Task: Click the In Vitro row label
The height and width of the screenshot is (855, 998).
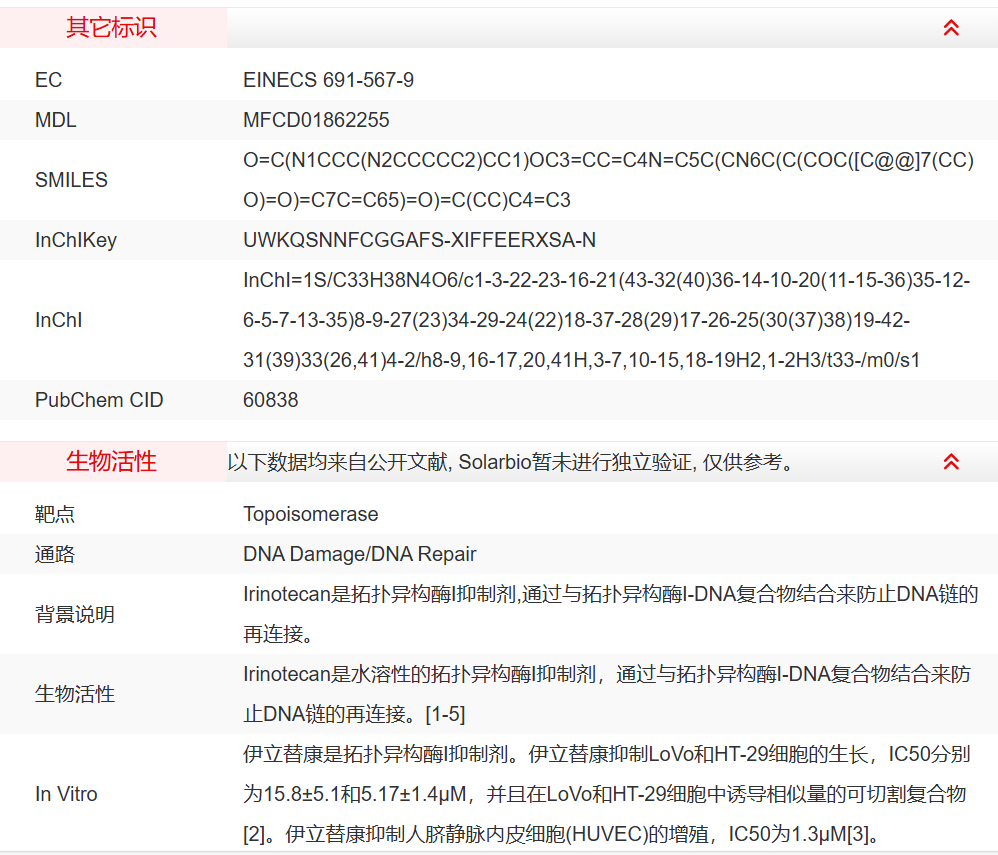Action: tap(66, 794)
